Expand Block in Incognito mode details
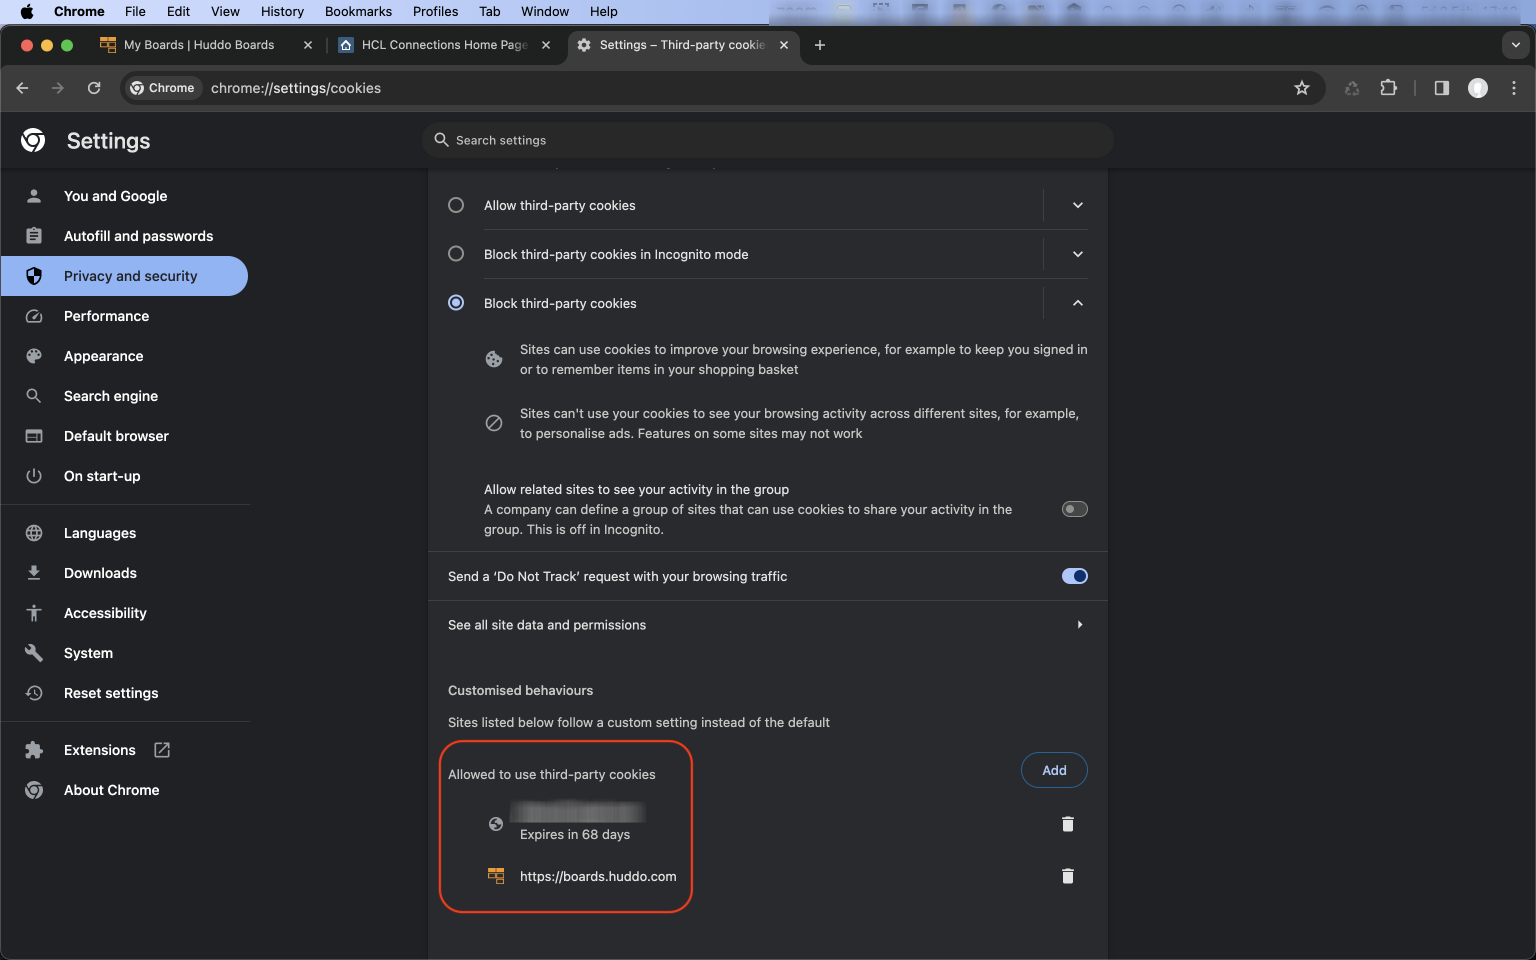Screen dimensions: 1536x960 (1078, 254)
